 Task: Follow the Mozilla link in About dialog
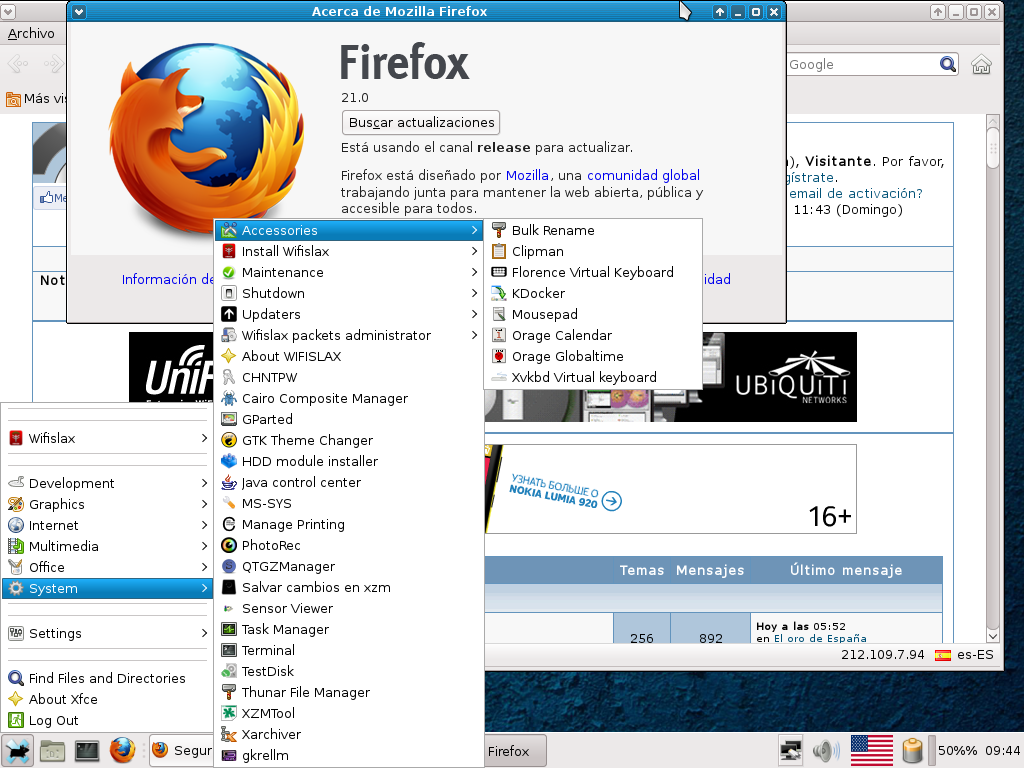pos(527,175)
